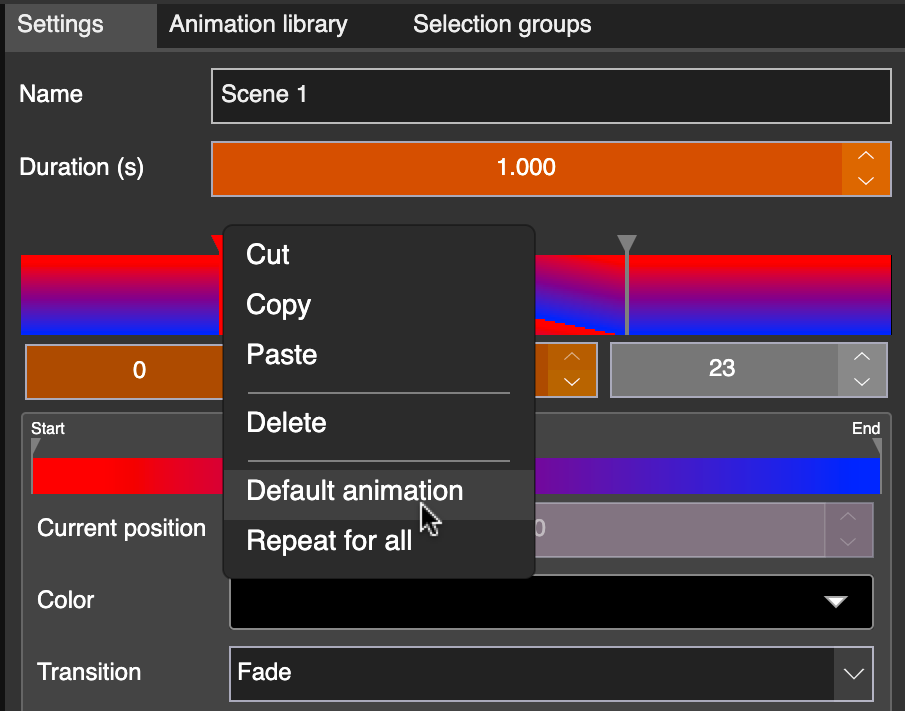Image resolution: width=905 pixels, height=711 pixels.
Task: Click the red-to-blue gradient bar
Action: pyautogui.click(x=457, y=476)
